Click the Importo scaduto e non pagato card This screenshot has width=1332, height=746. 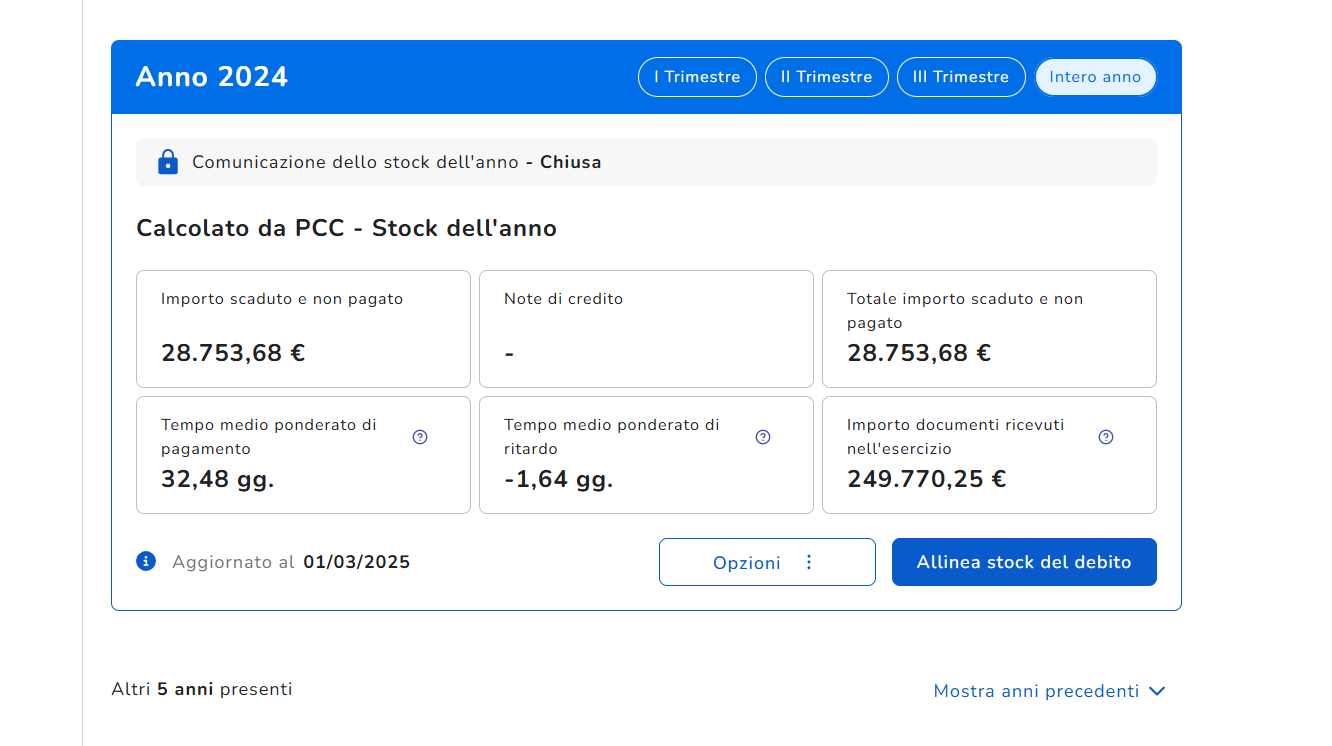tap(303, 328)
